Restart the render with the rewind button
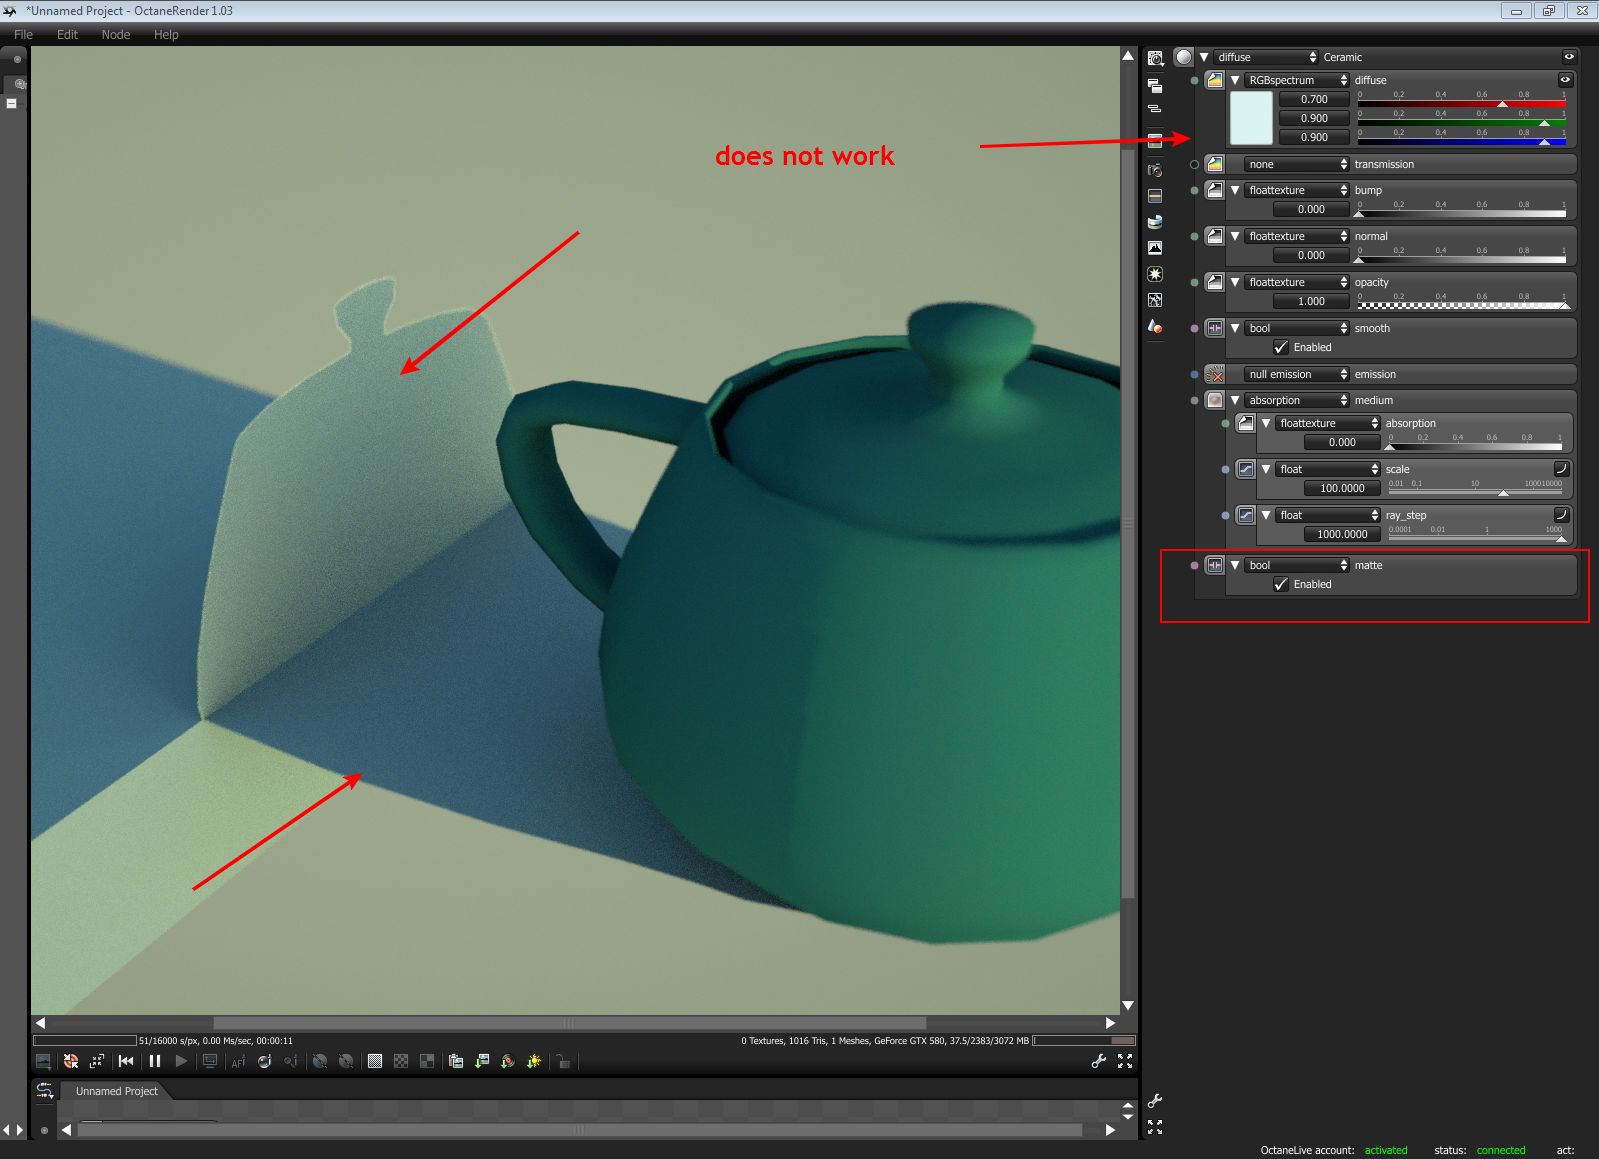The image size is (1599, 1159). tap(126, 1061)
